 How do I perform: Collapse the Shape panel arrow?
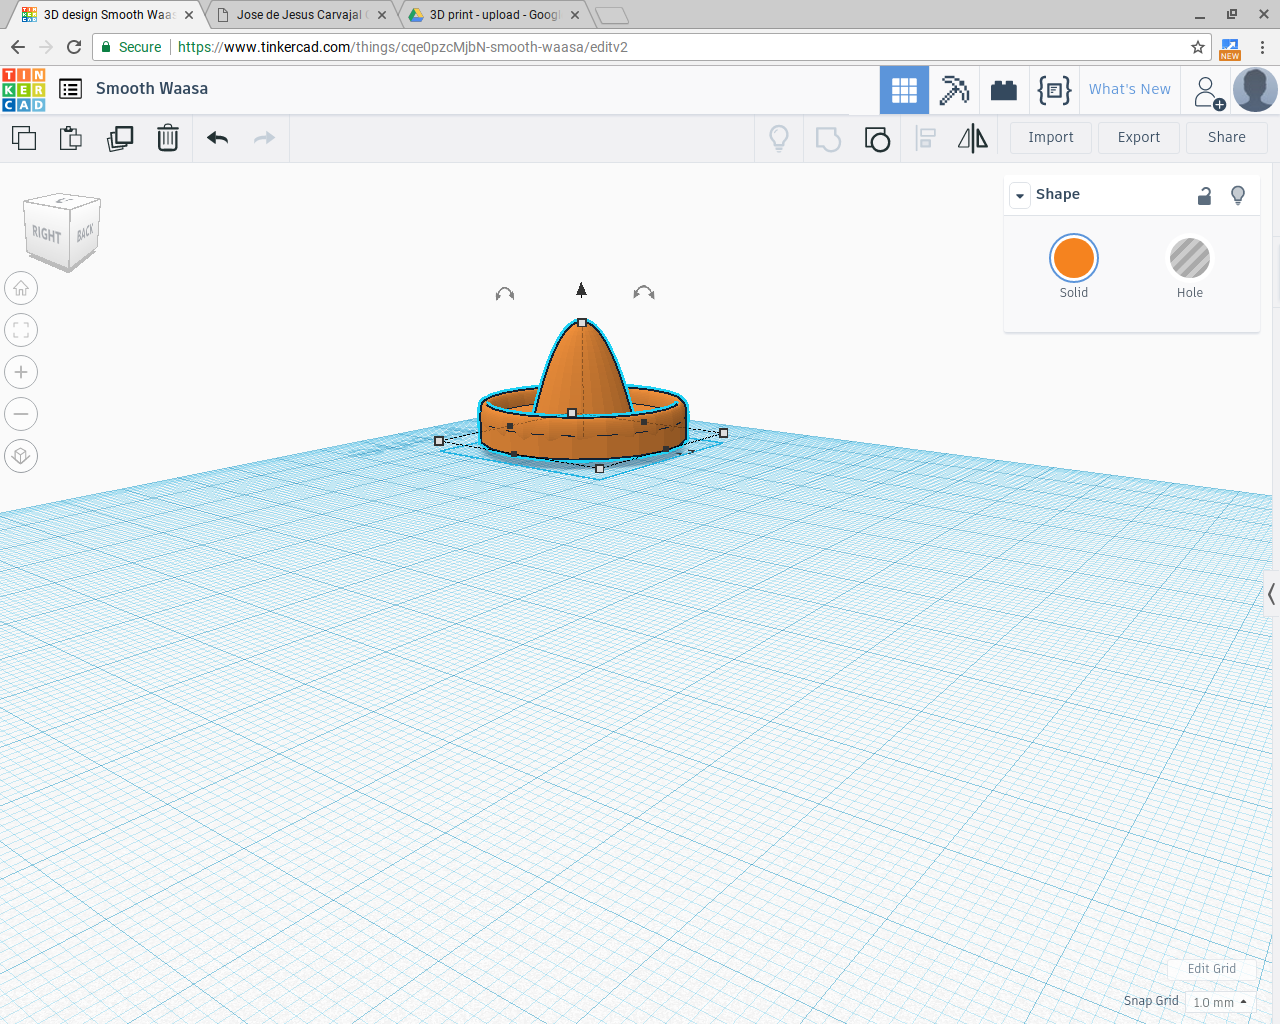click(1020, 195)
